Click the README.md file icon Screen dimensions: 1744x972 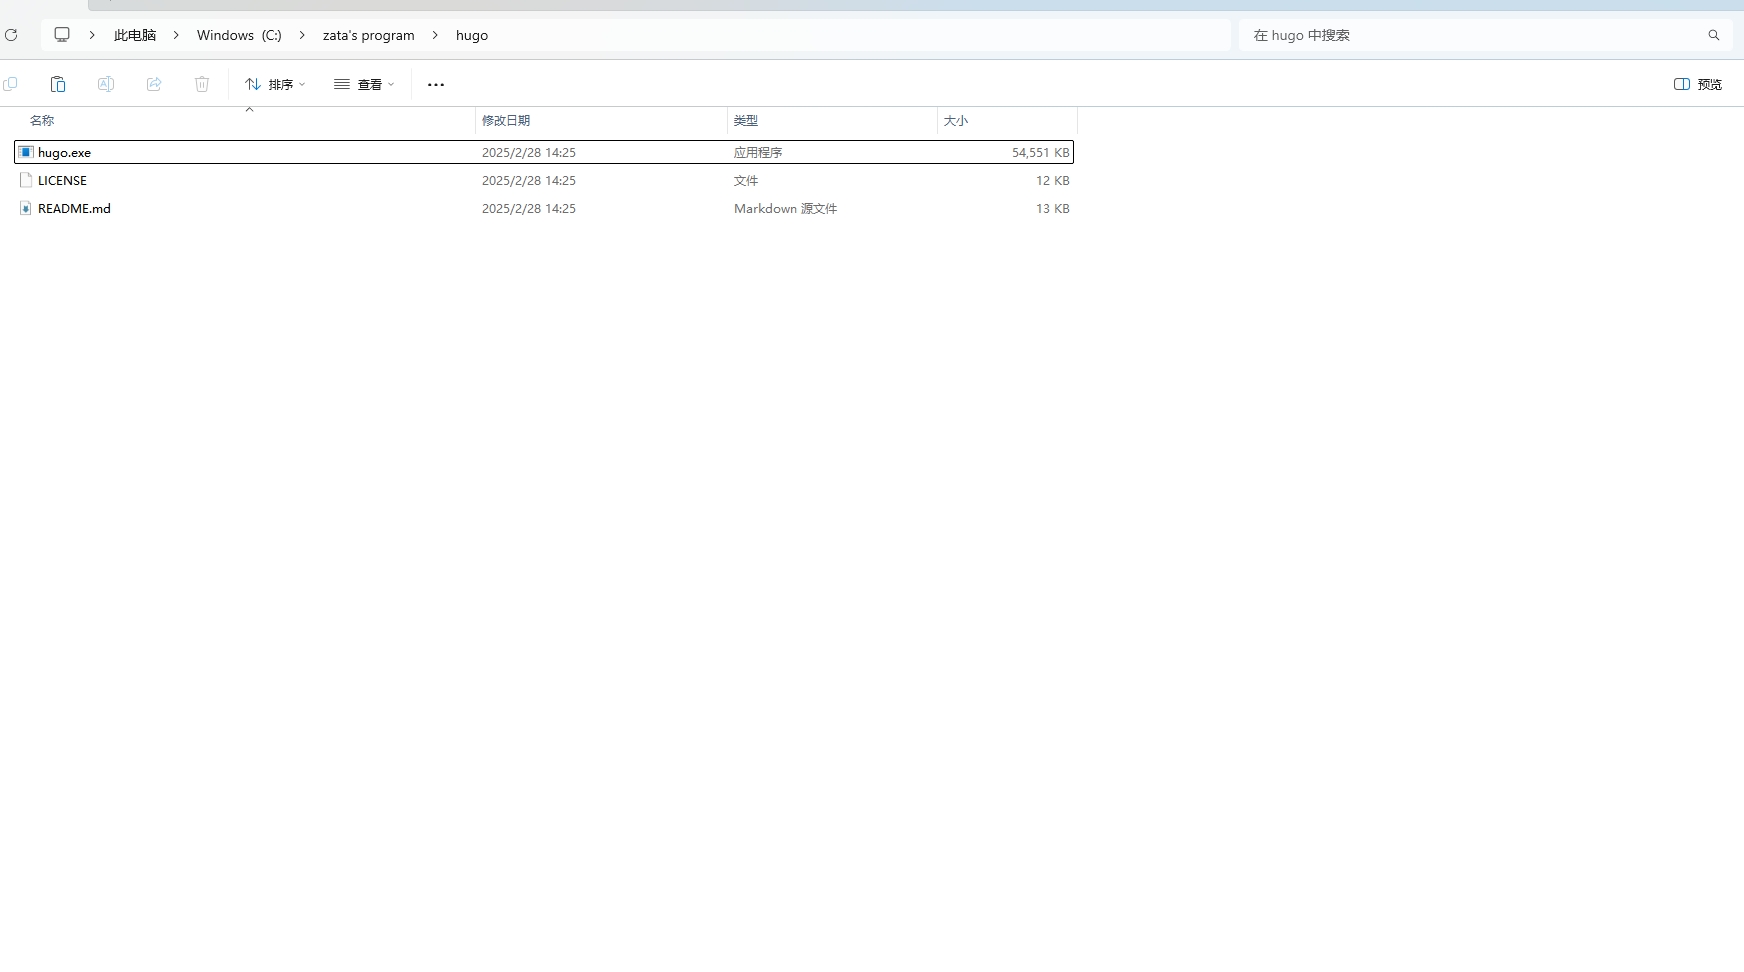click(26, 208)
